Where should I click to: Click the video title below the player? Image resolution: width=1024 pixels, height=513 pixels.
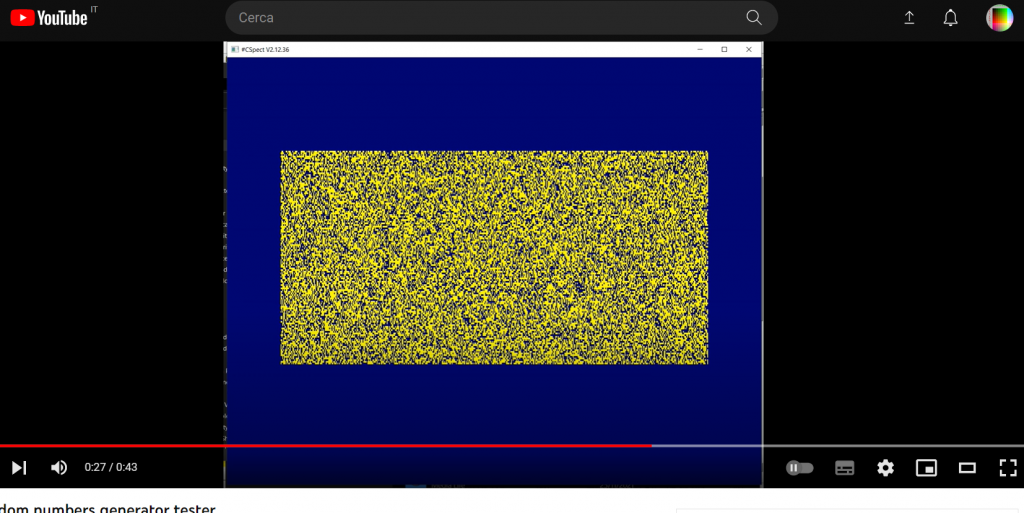tap(108, 508)
